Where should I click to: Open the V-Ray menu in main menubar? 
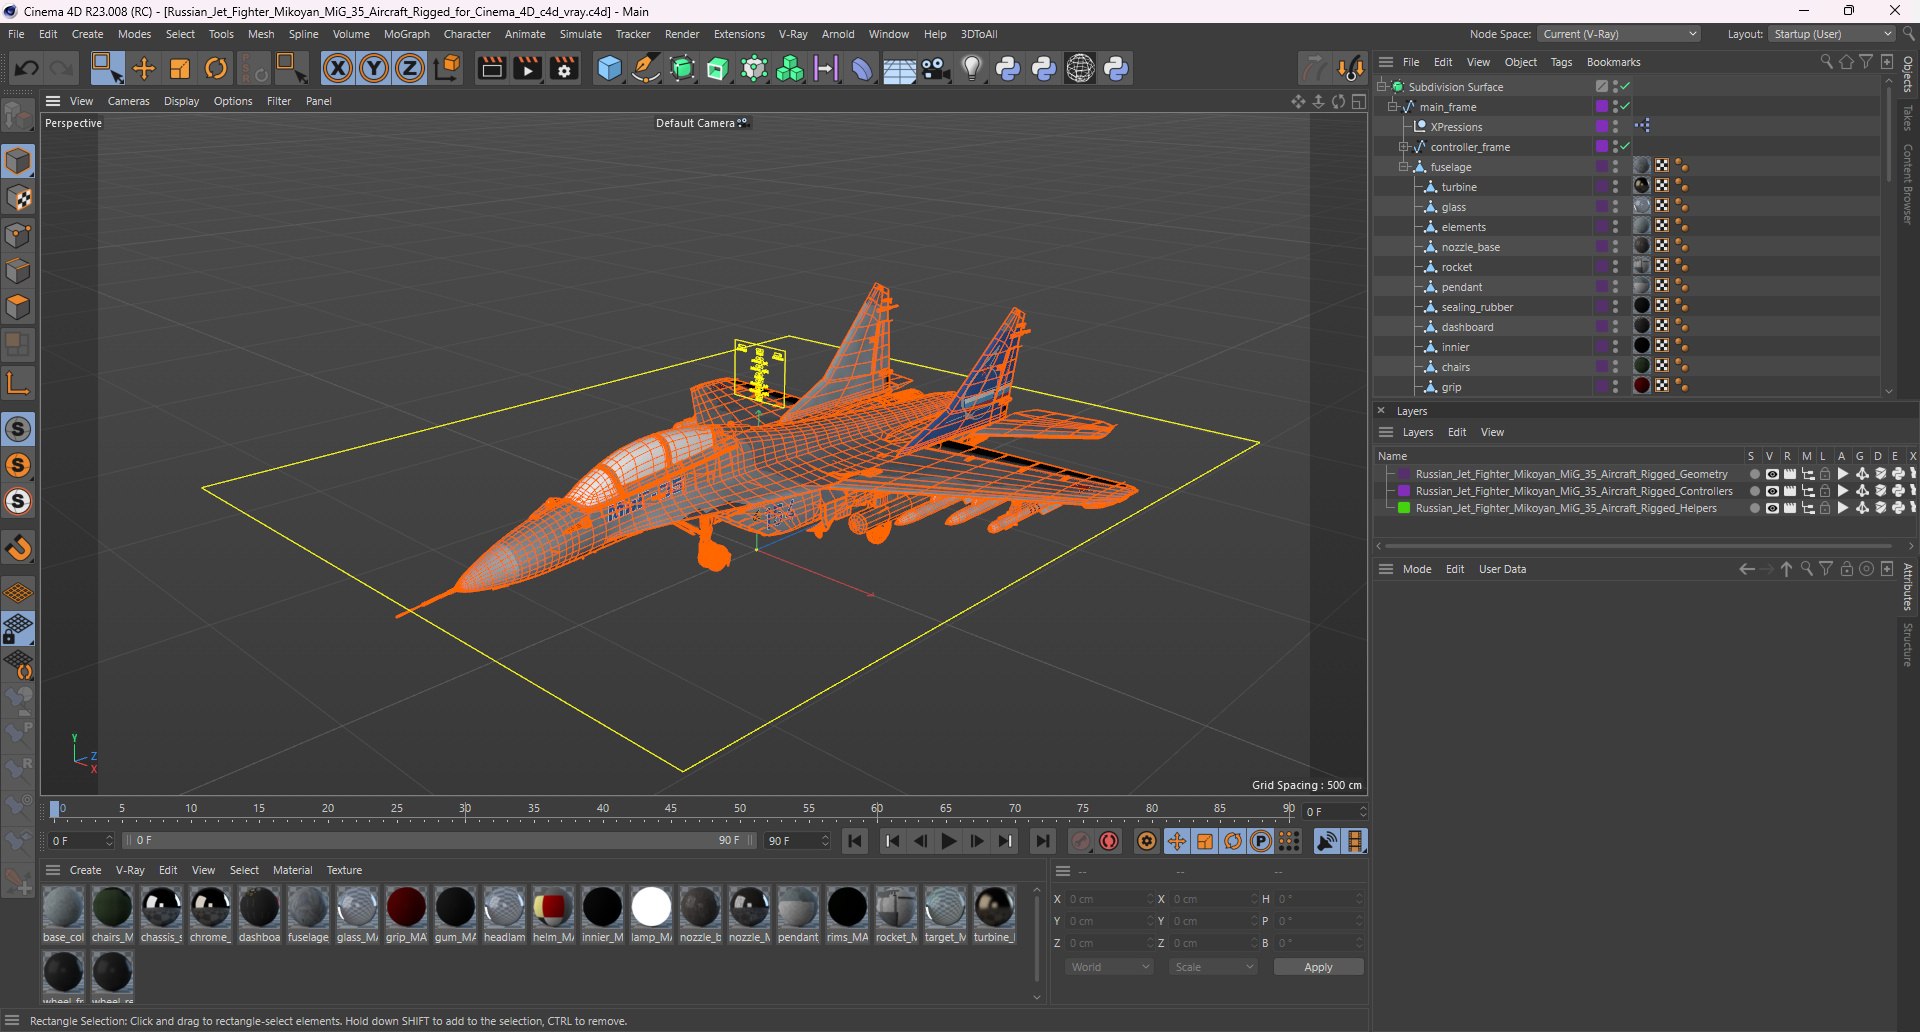tap(793, 34)
